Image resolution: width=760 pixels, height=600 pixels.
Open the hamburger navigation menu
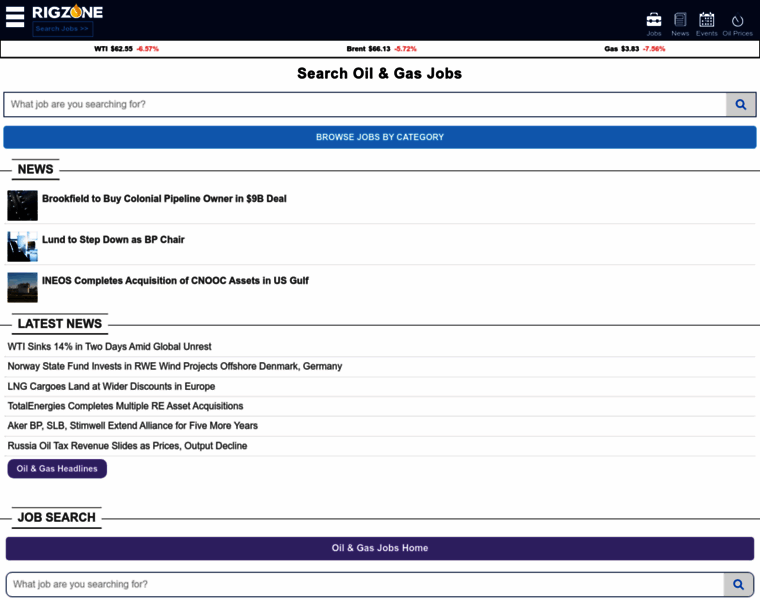pyautogui.click(x=15, y=18)
